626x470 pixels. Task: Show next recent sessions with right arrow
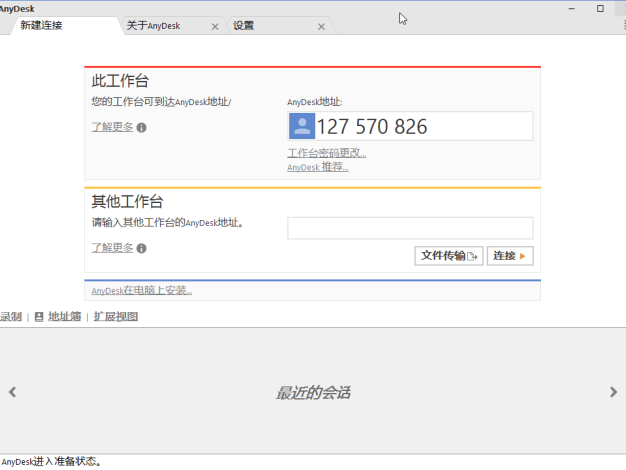[613, 392]
